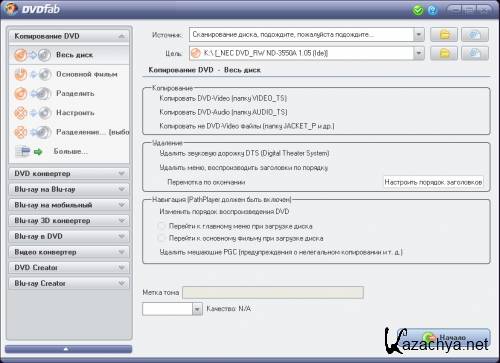
Task: Click the green checkmark icon in title bar
Action: tap(418, 10)
